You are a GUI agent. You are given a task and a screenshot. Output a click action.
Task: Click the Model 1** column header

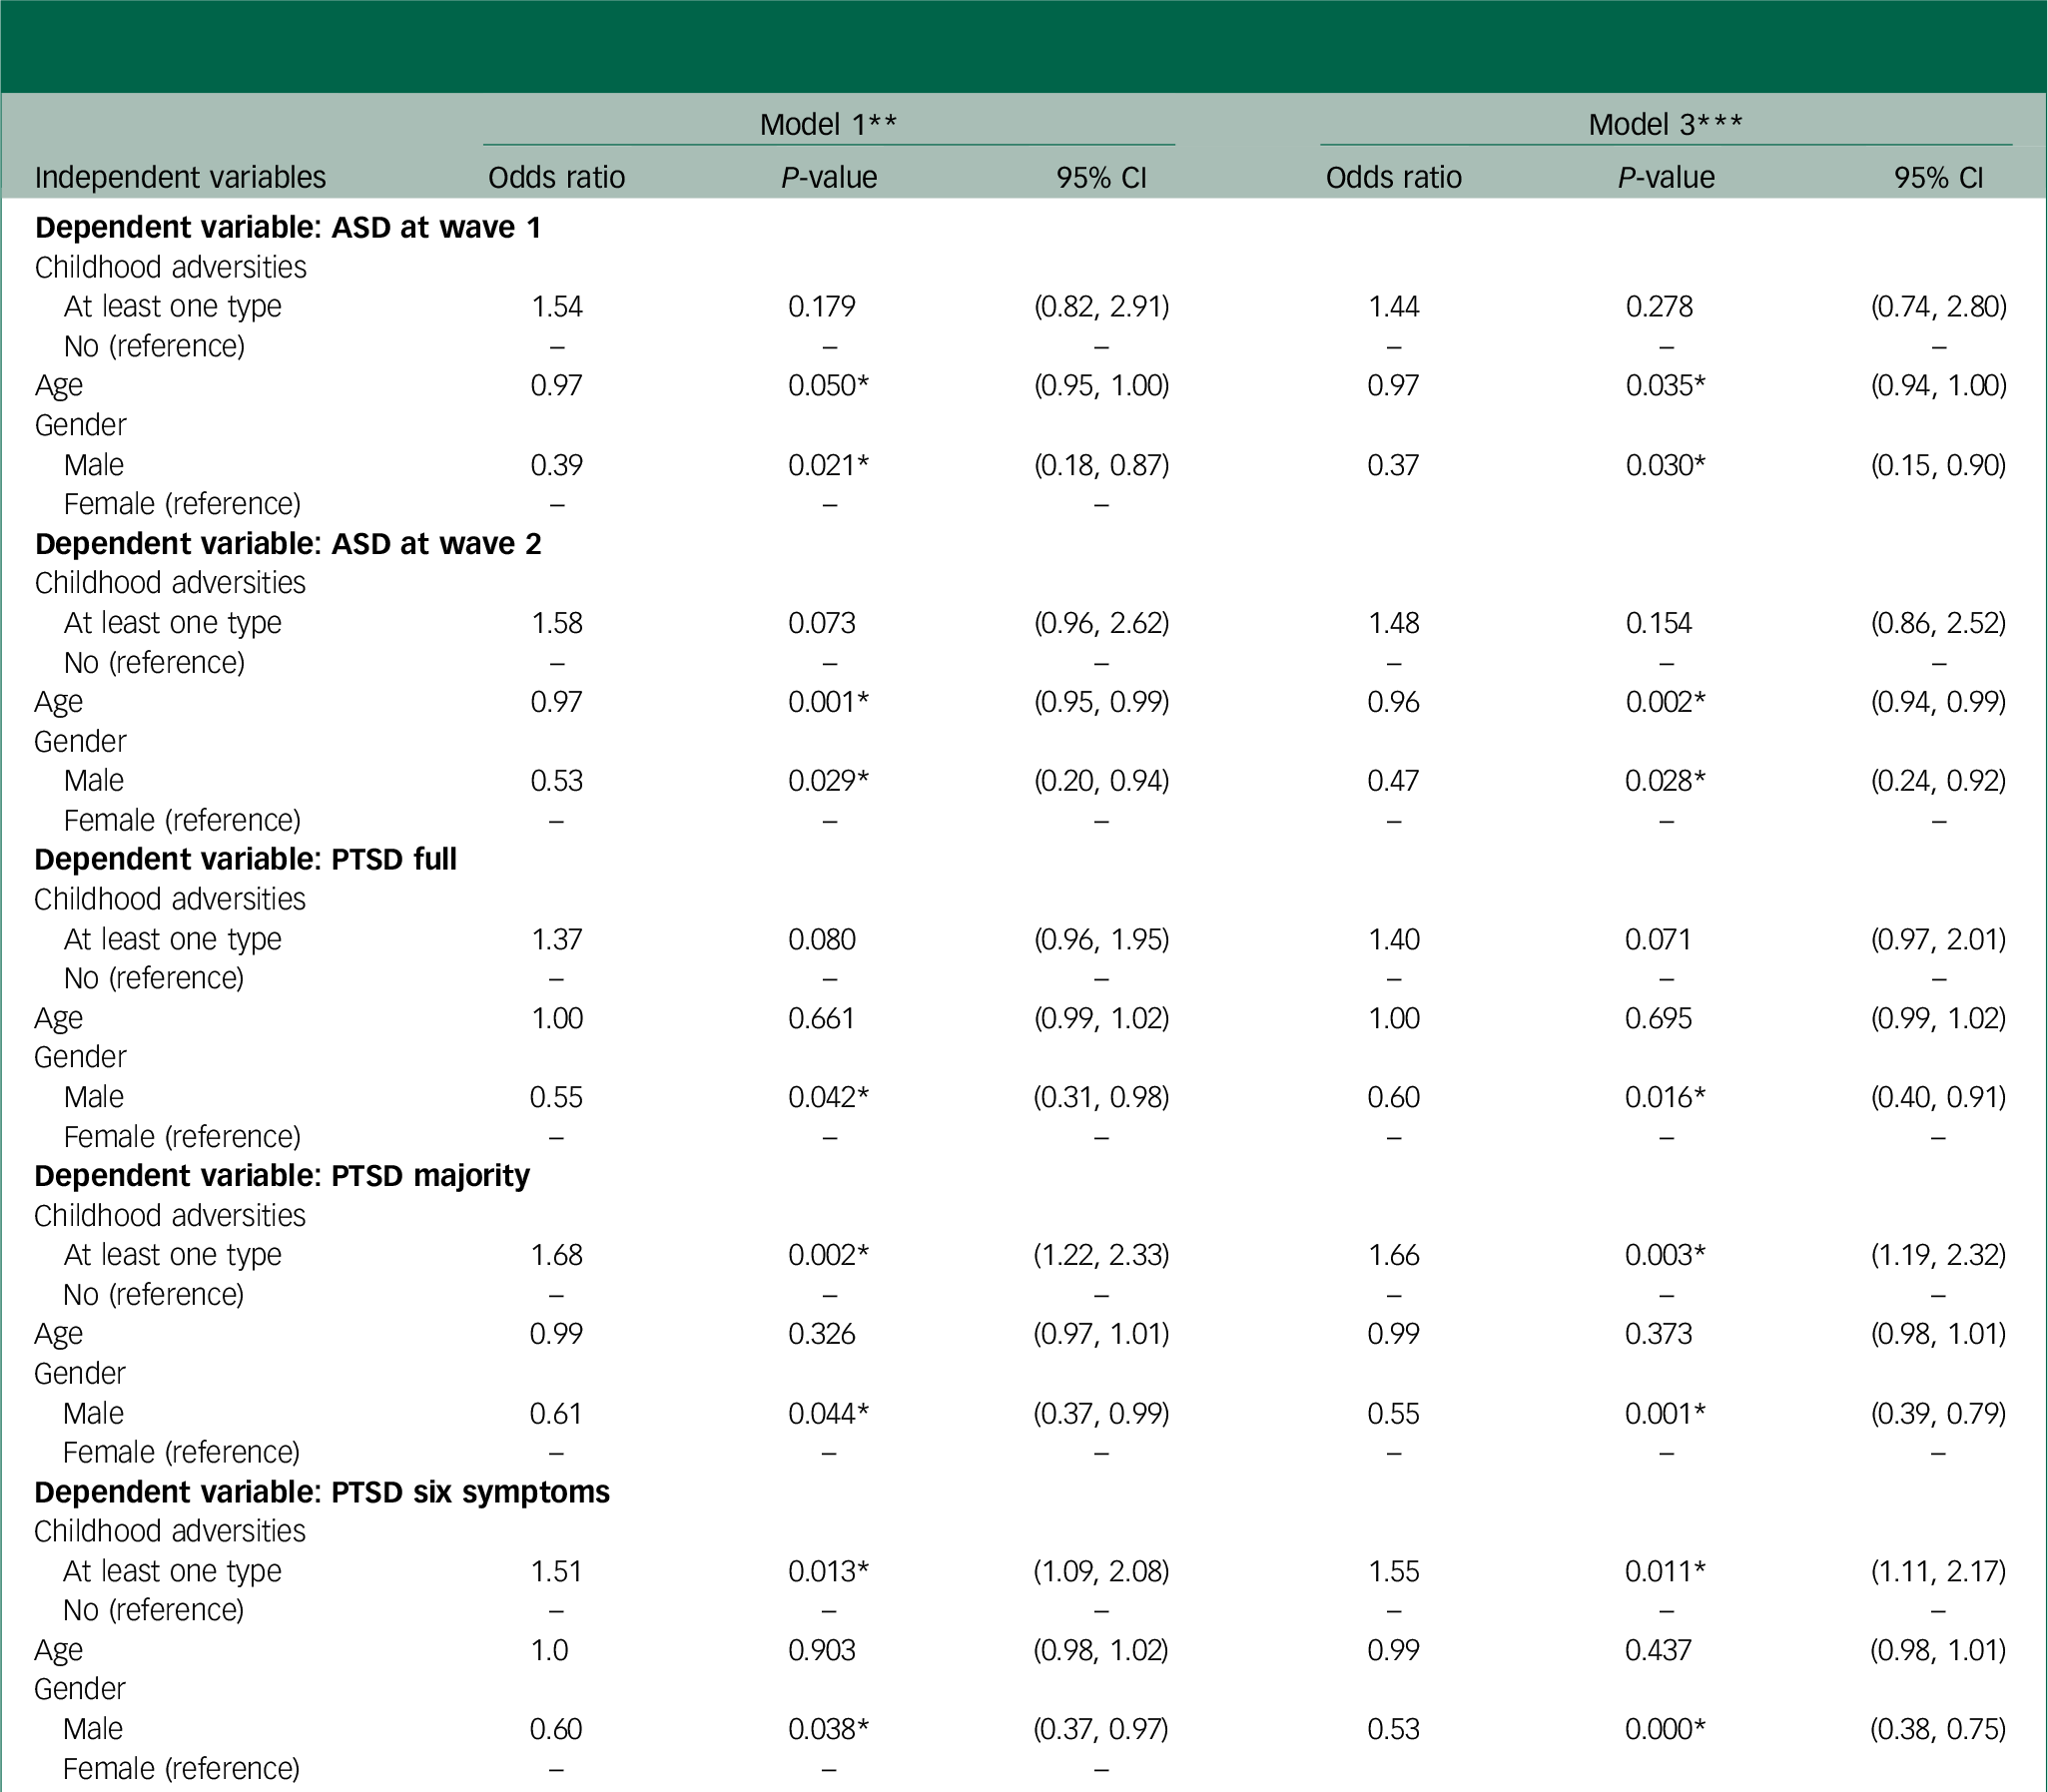(x=828, y=124)
